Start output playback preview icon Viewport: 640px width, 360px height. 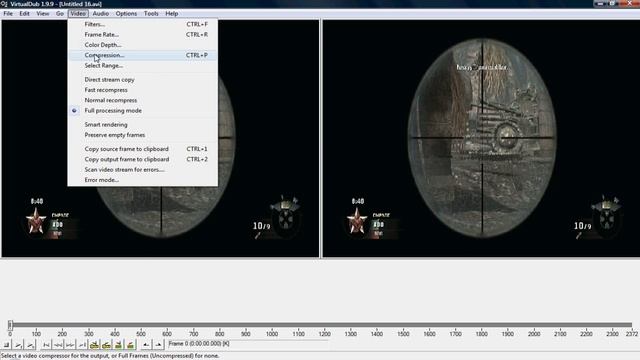point(30,345)
